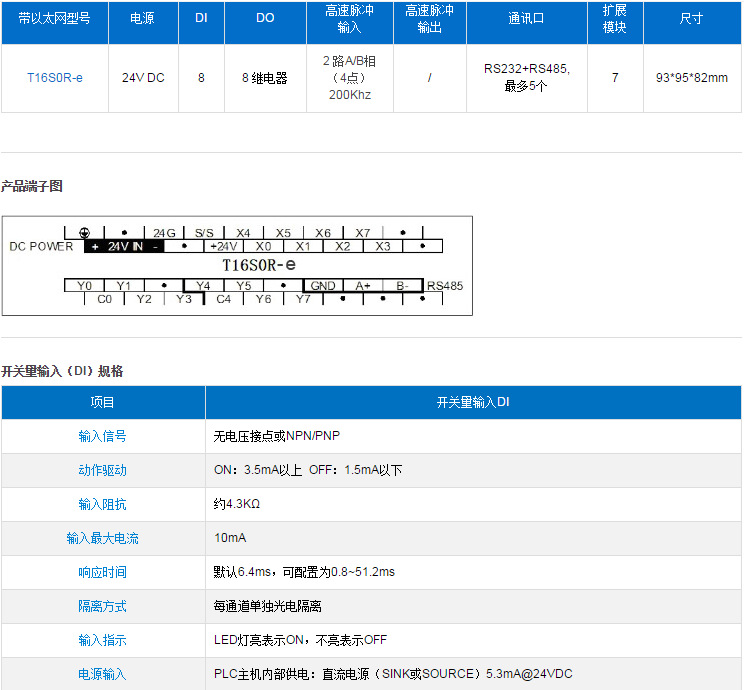Click the 约4.3KΩ impedance value

237,504
